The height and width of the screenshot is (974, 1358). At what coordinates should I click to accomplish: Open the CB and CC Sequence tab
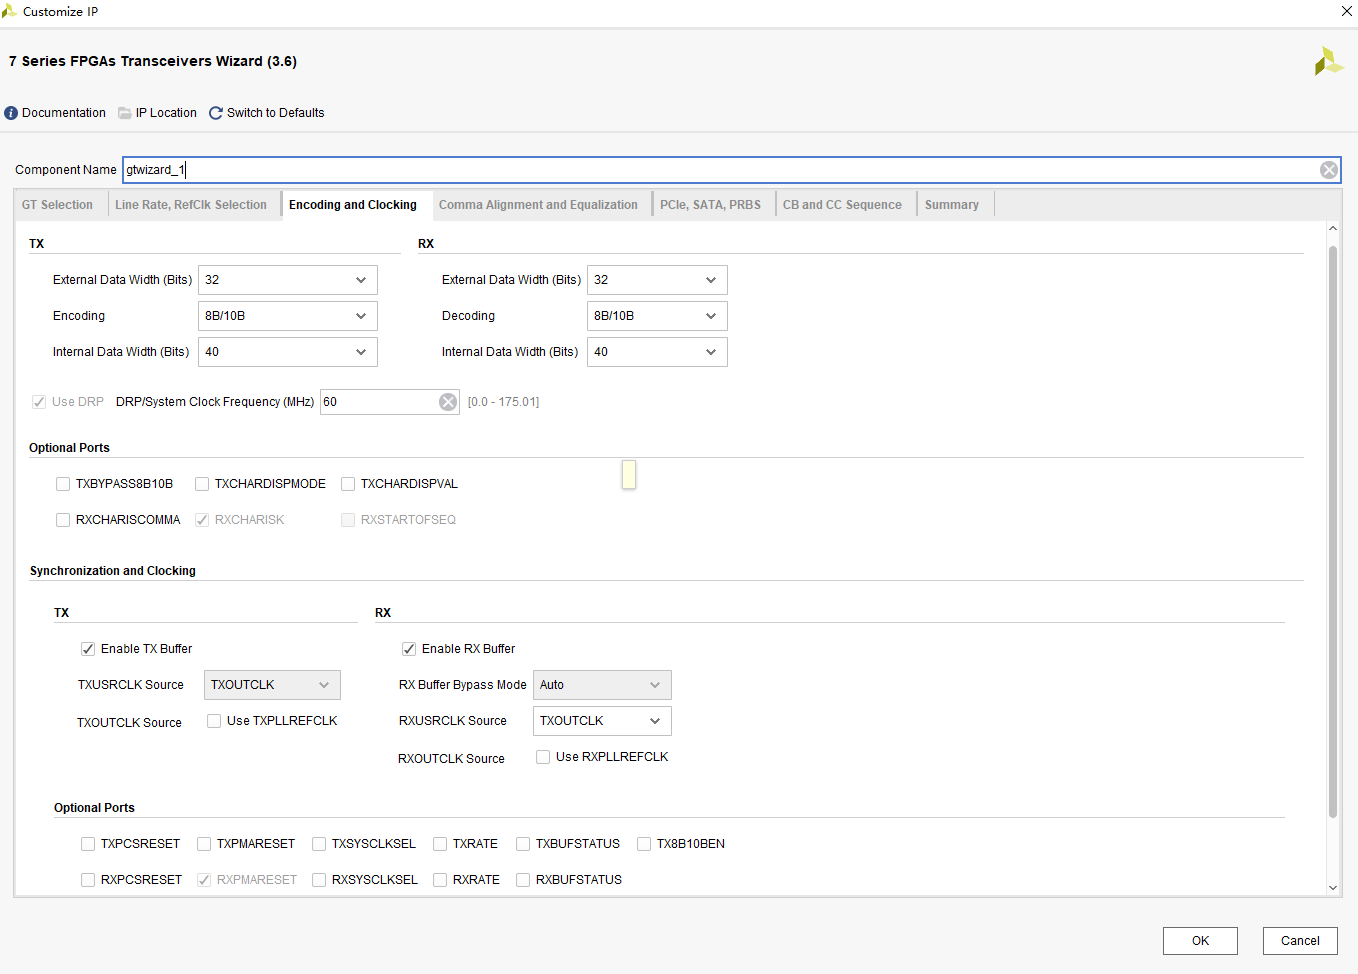pyautogui.click(x=842, y=205)
